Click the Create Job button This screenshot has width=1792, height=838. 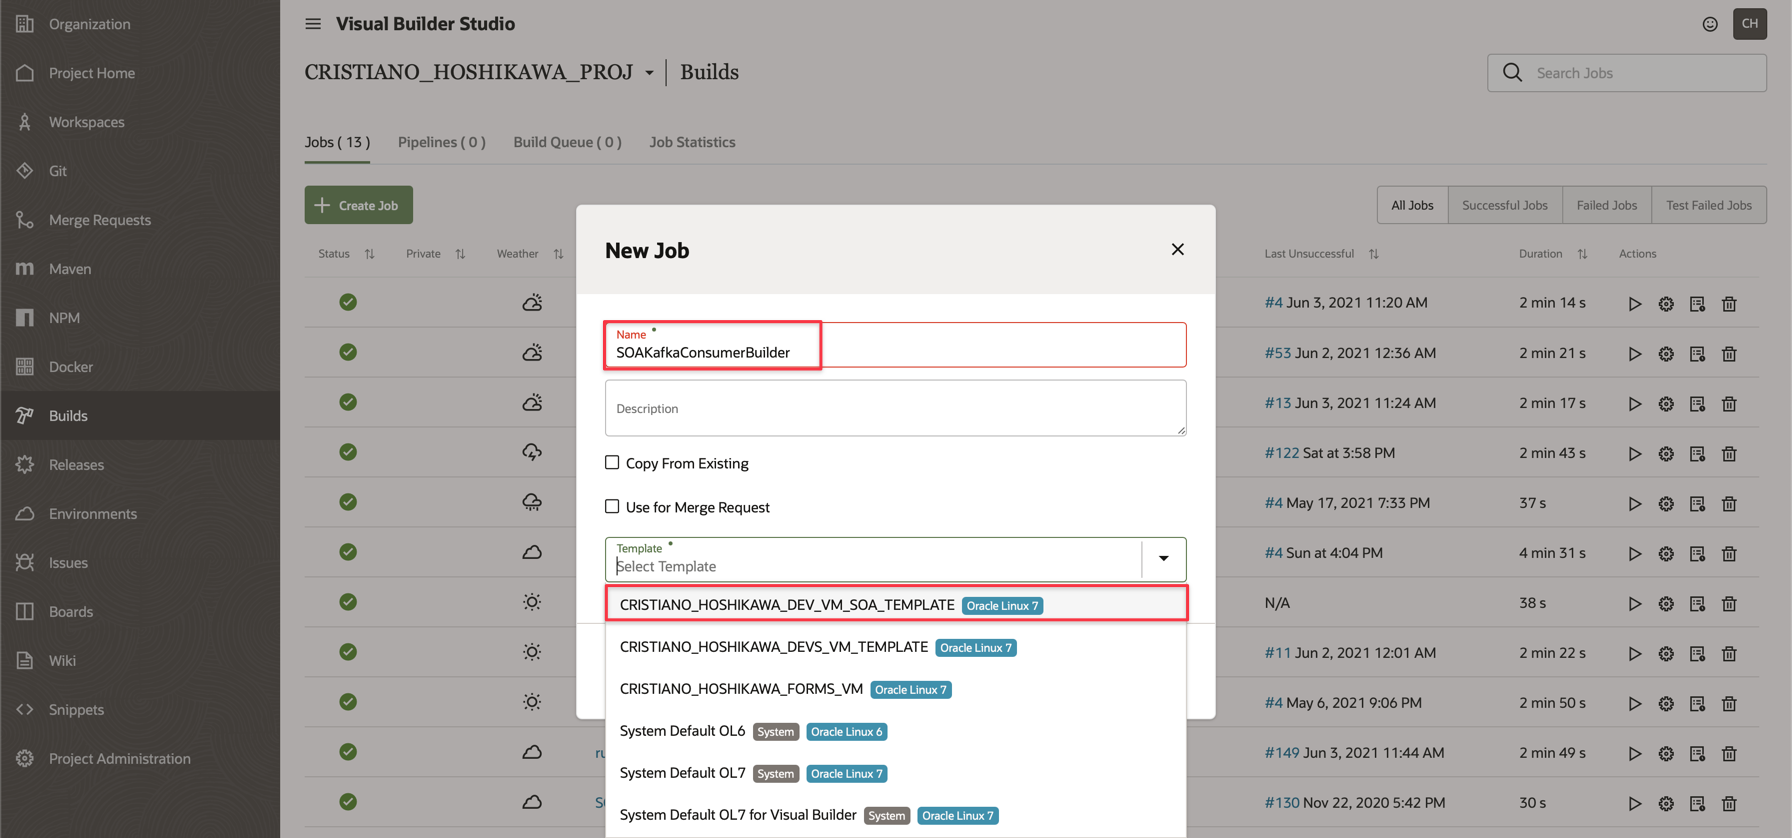tap(359, 205)
